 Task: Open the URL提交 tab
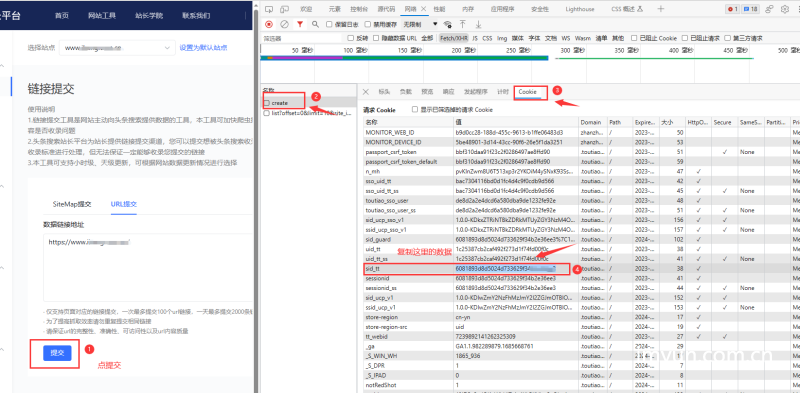tap(123, 204)
